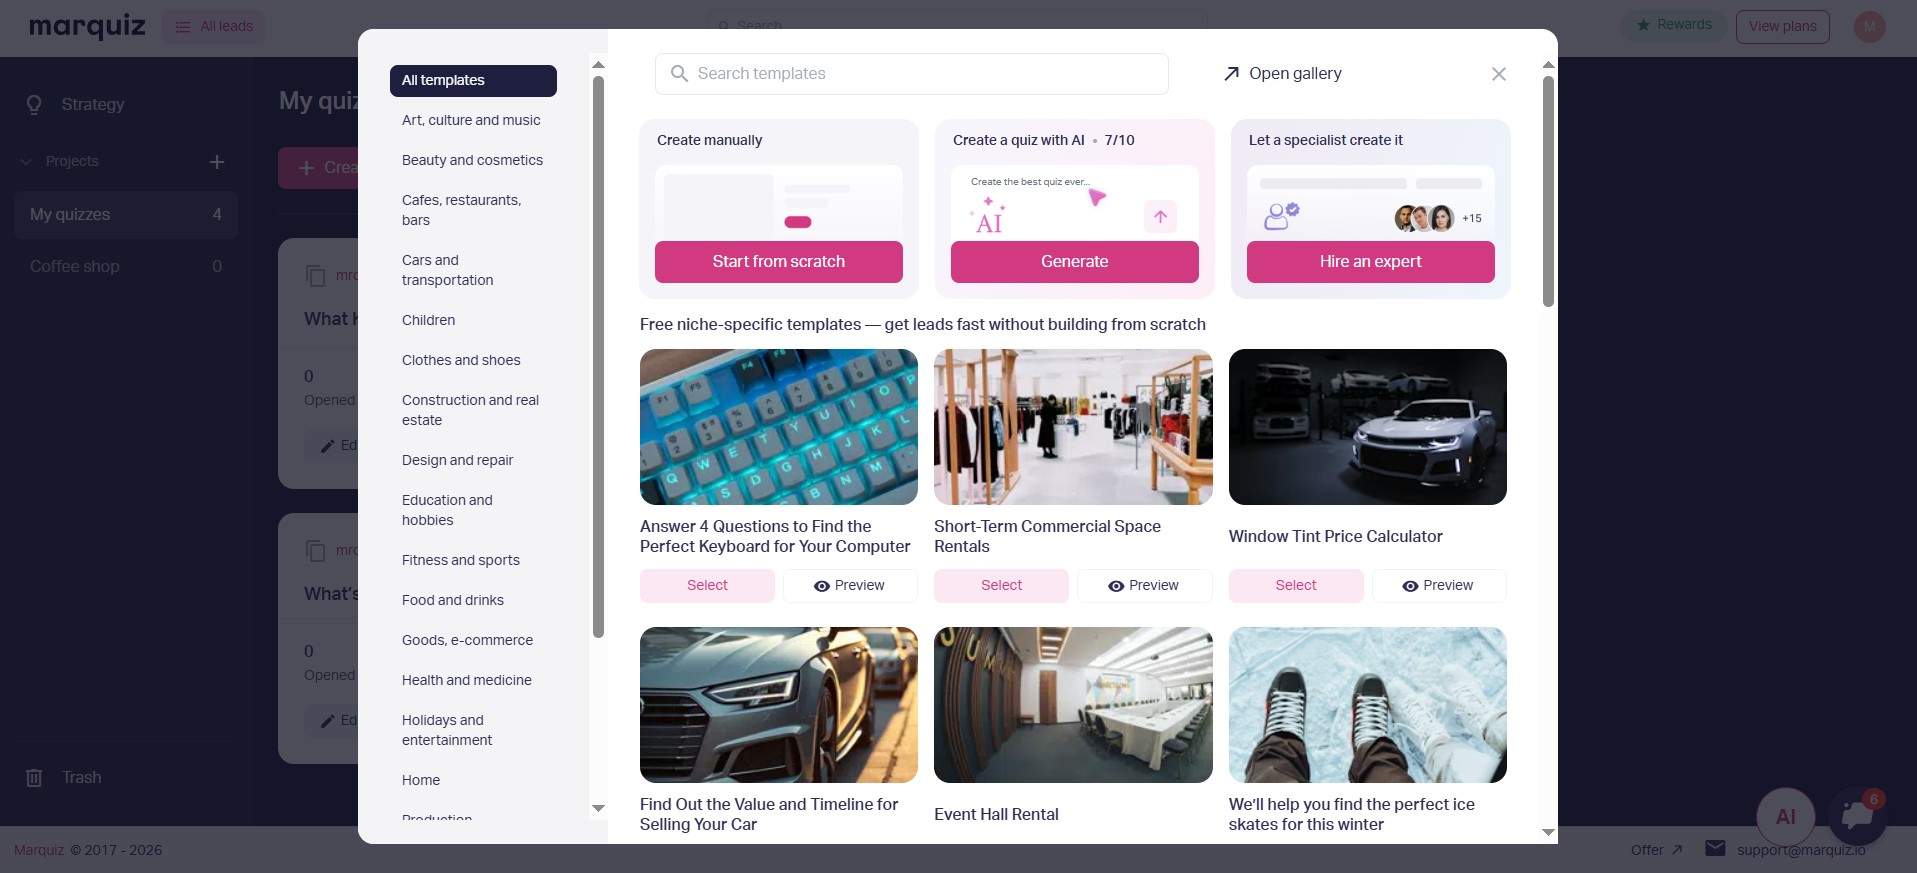Add a new project with plus icon
This screenshot has width=1917, height=873.
coord(217,162)
